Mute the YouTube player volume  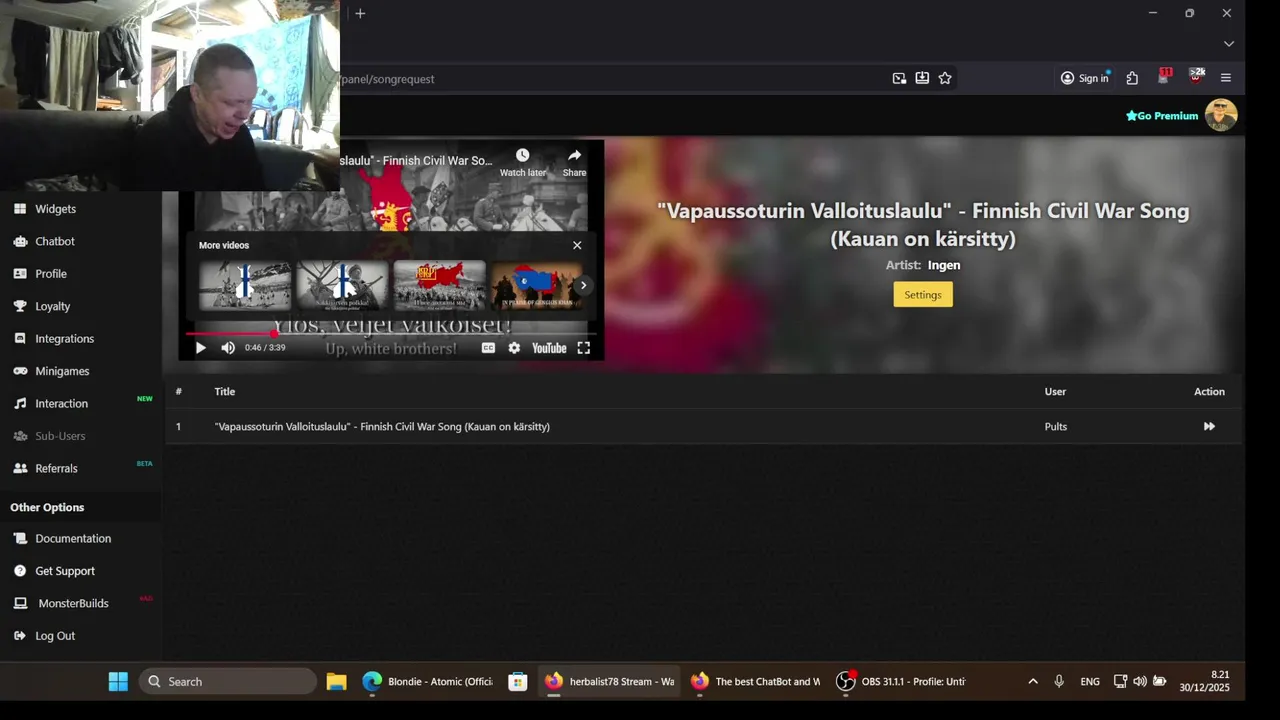click(228, 348)
